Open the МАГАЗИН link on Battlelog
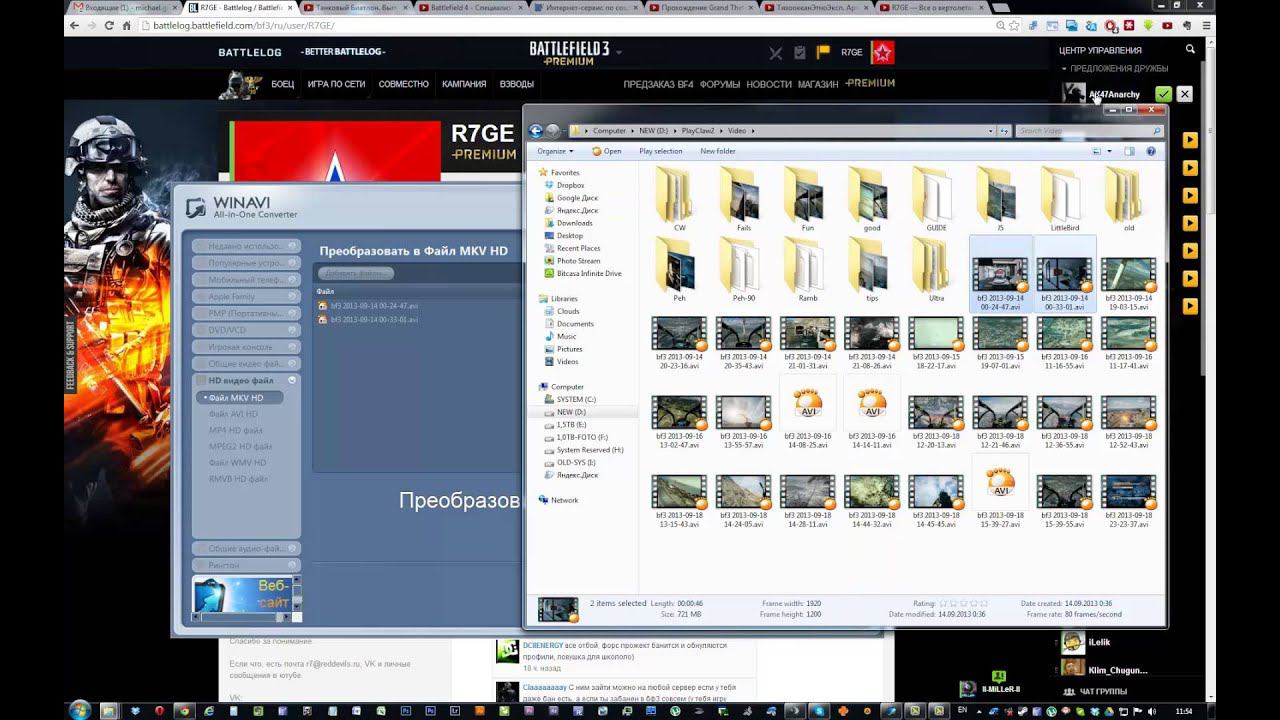The width and height of the screenshot is (1280, 720). (818, 84)
